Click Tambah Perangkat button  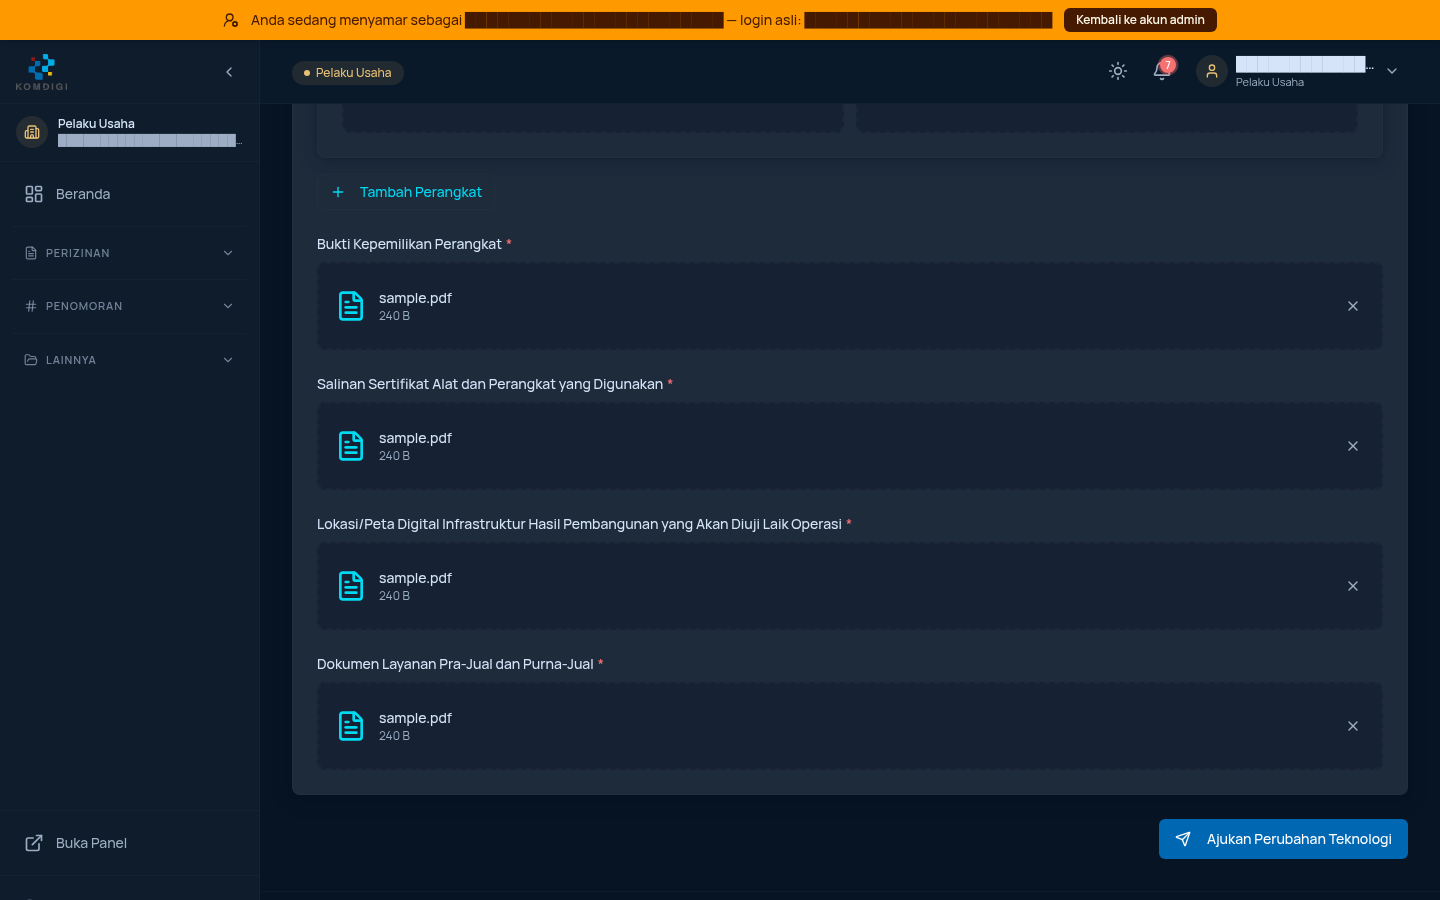click(x=406, y=192)
